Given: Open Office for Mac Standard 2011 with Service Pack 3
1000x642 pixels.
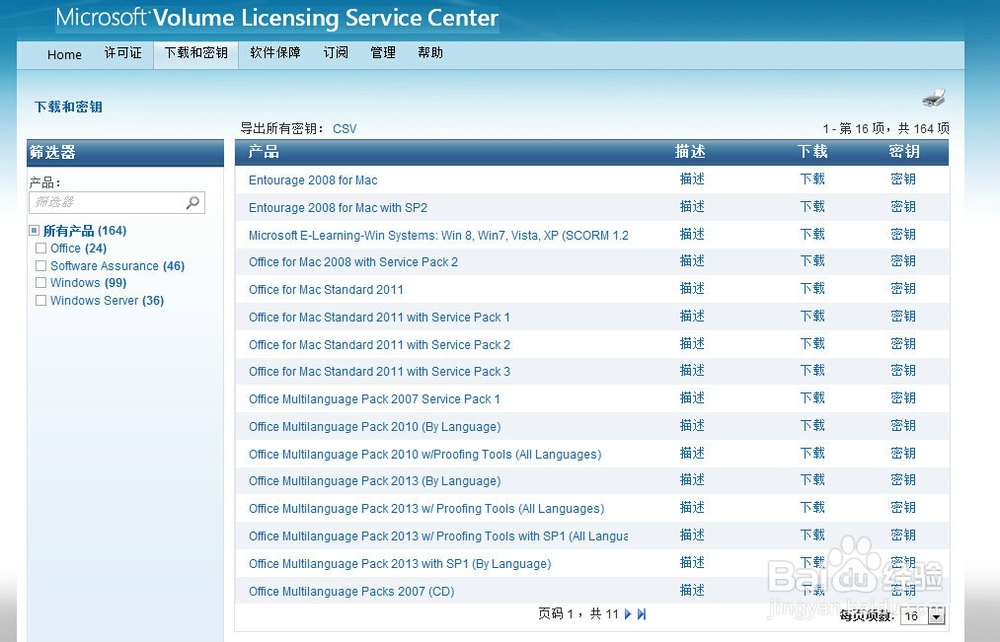Looking at the screenshot, I should point(379,371).
